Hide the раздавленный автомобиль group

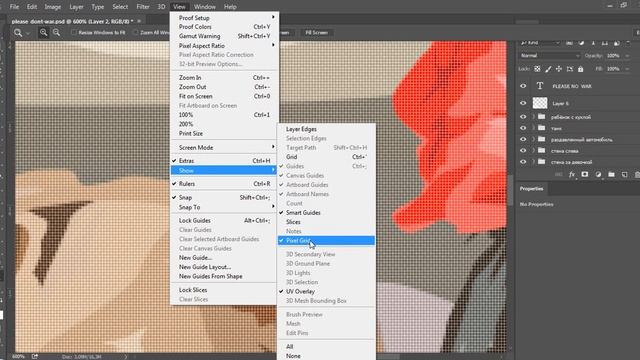523,139
